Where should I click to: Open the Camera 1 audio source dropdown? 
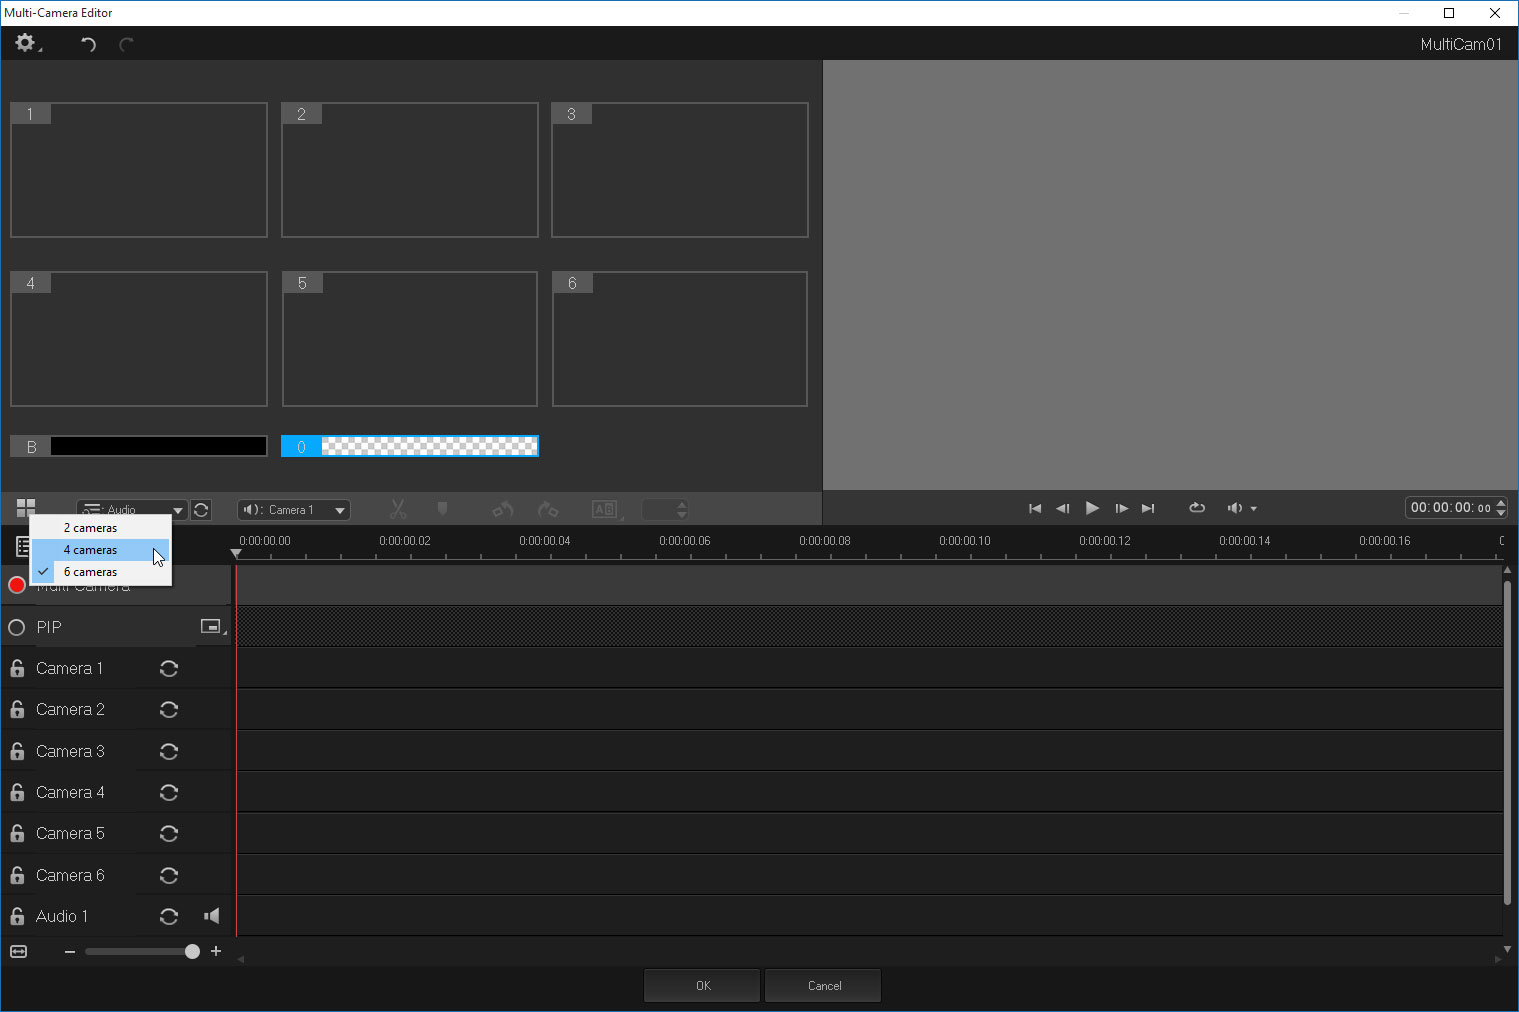point(294,510)
